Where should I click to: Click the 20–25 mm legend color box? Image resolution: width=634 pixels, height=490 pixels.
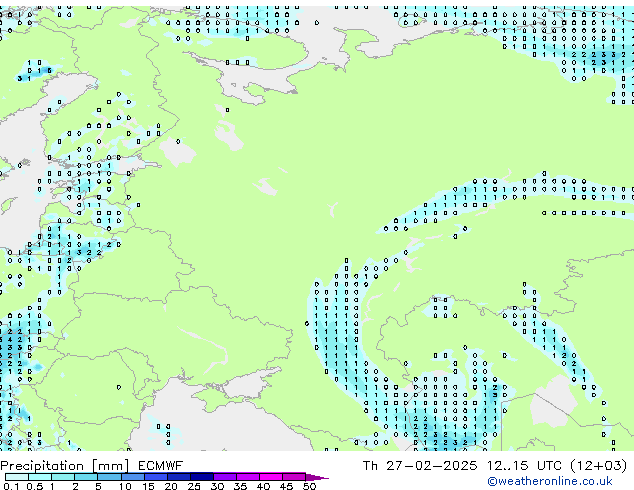click(178, 477)
